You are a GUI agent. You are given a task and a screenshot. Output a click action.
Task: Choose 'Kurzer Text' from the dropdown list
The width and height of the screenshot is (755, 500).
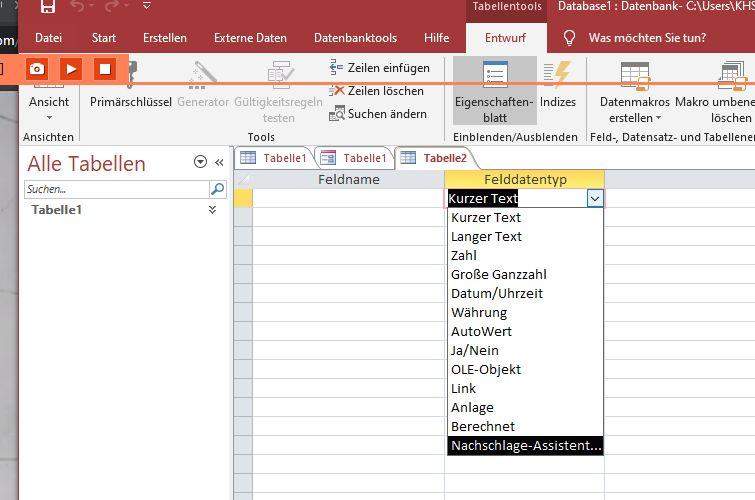(x=525, y=217)
